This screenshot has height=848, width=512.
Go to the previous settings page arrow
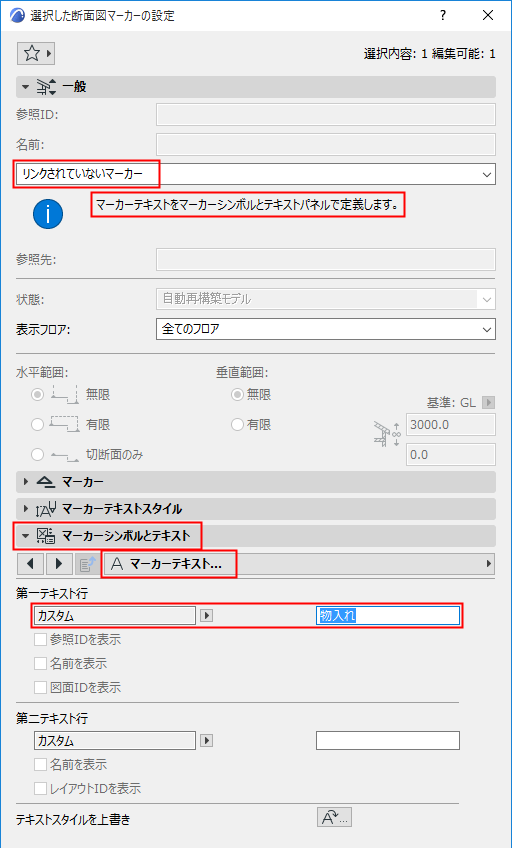[30, 564]
